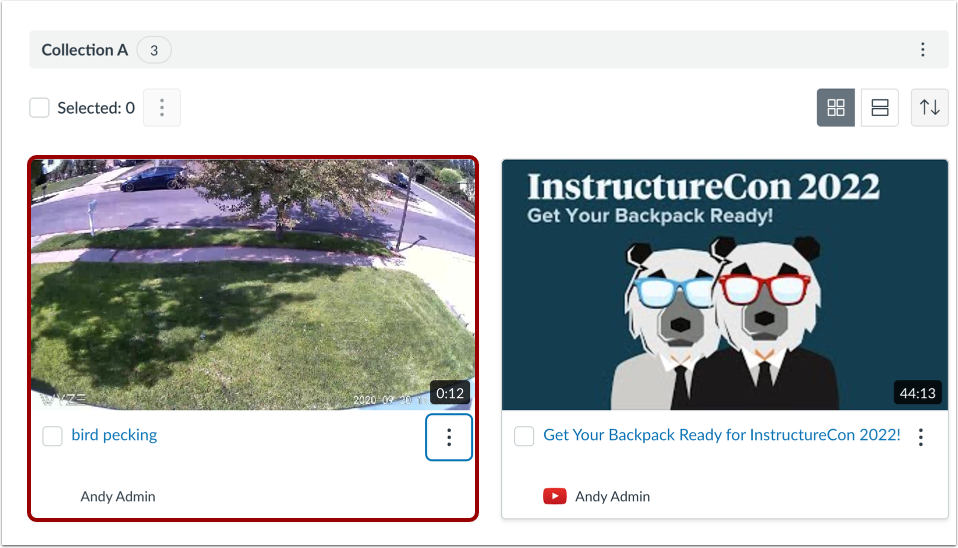958x548 pixels.
Task: Open Get Your Backpack Ready for InstructureCon 2022! link
Action: 722,435
